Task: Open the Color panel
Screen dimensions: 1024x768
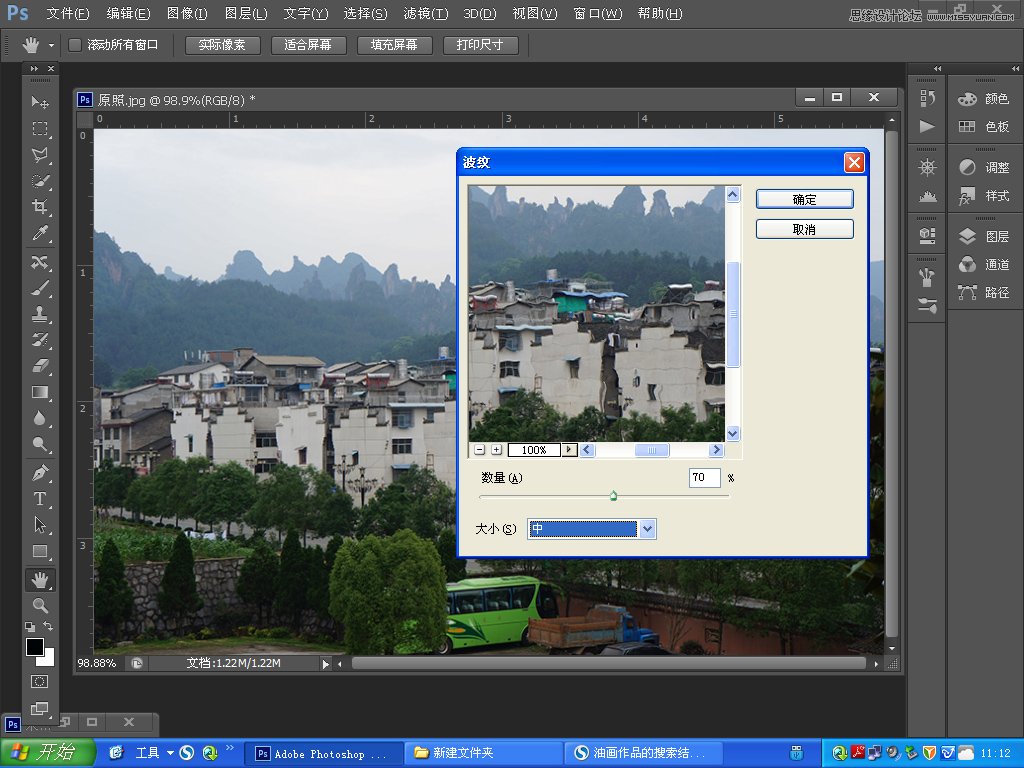Action: tap(984, 99)
